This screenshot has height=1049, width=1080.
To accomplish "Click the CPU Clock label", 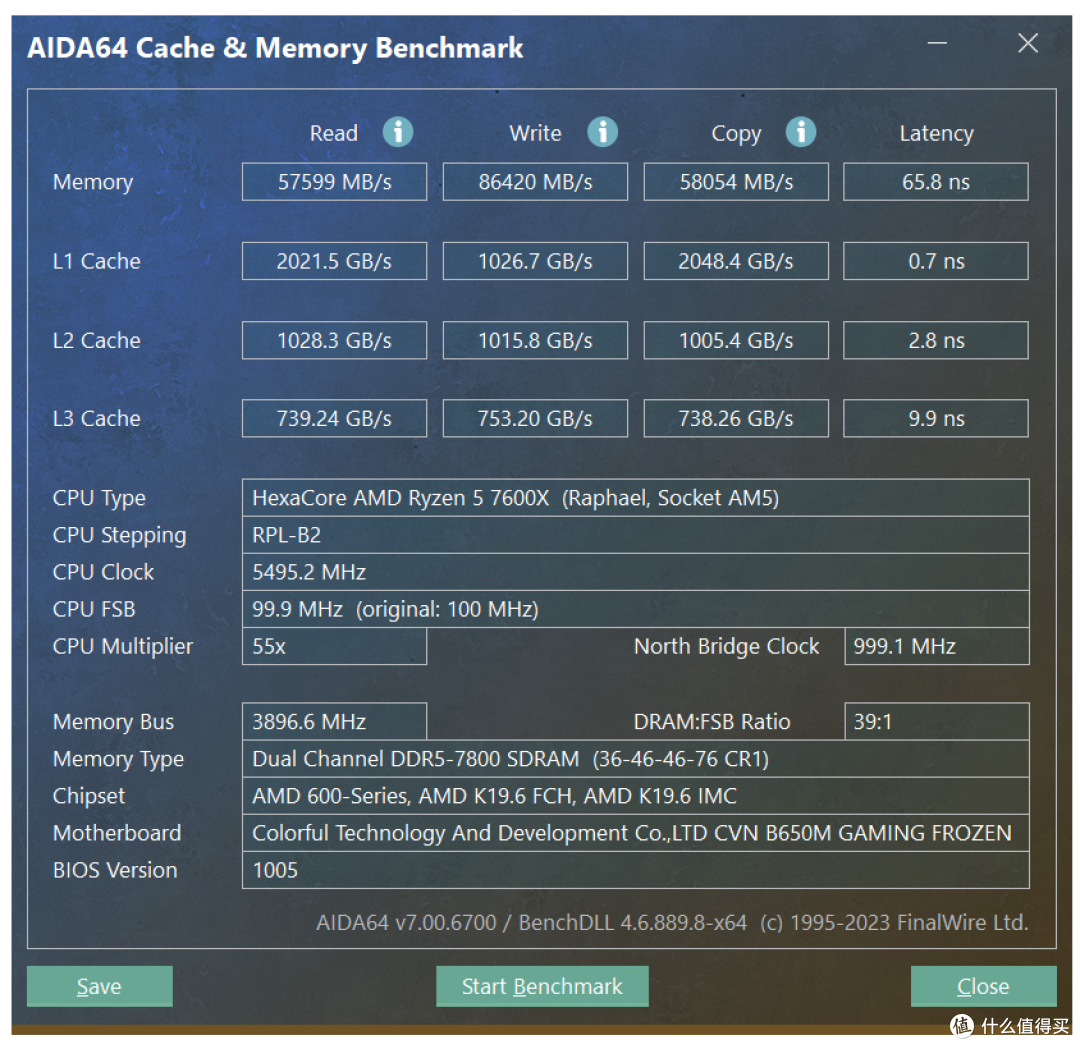I will (103, 572).
